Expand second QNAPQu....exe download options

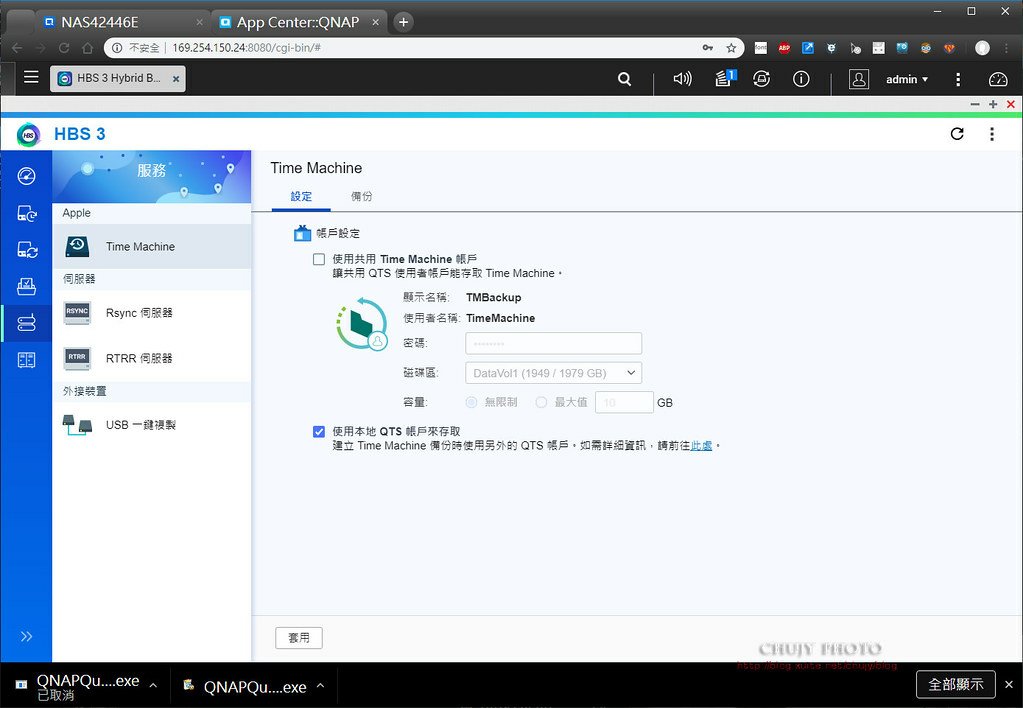[x=320, y=685]
